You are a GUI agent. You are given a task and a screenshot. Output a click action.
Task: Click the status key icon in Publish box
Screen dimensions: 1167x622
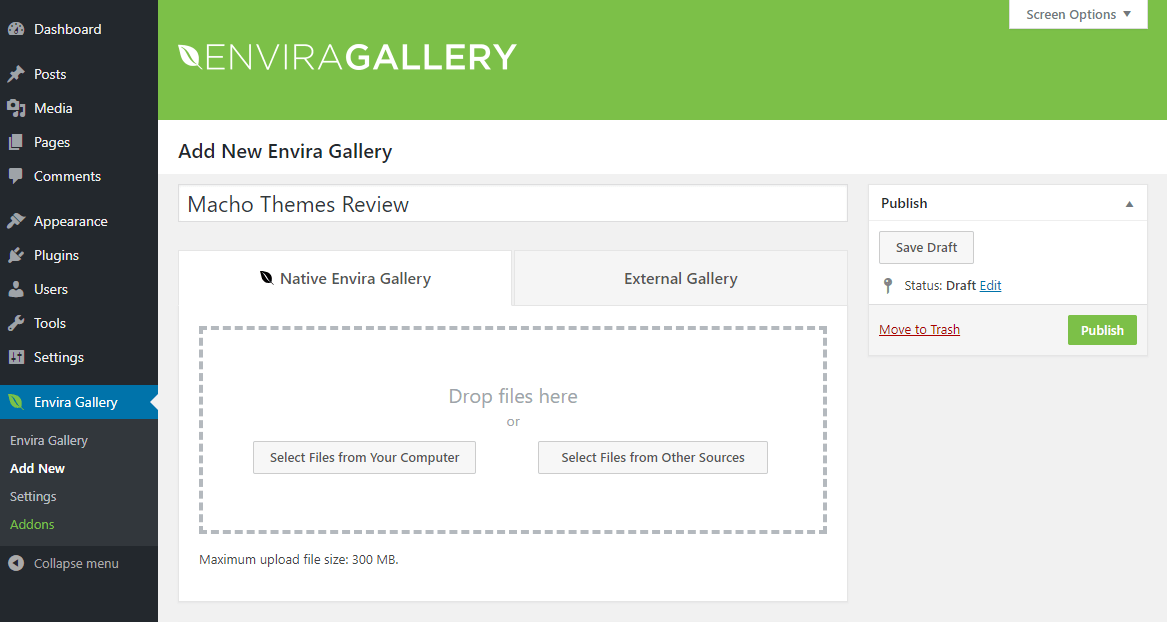(x=888, y=286)
